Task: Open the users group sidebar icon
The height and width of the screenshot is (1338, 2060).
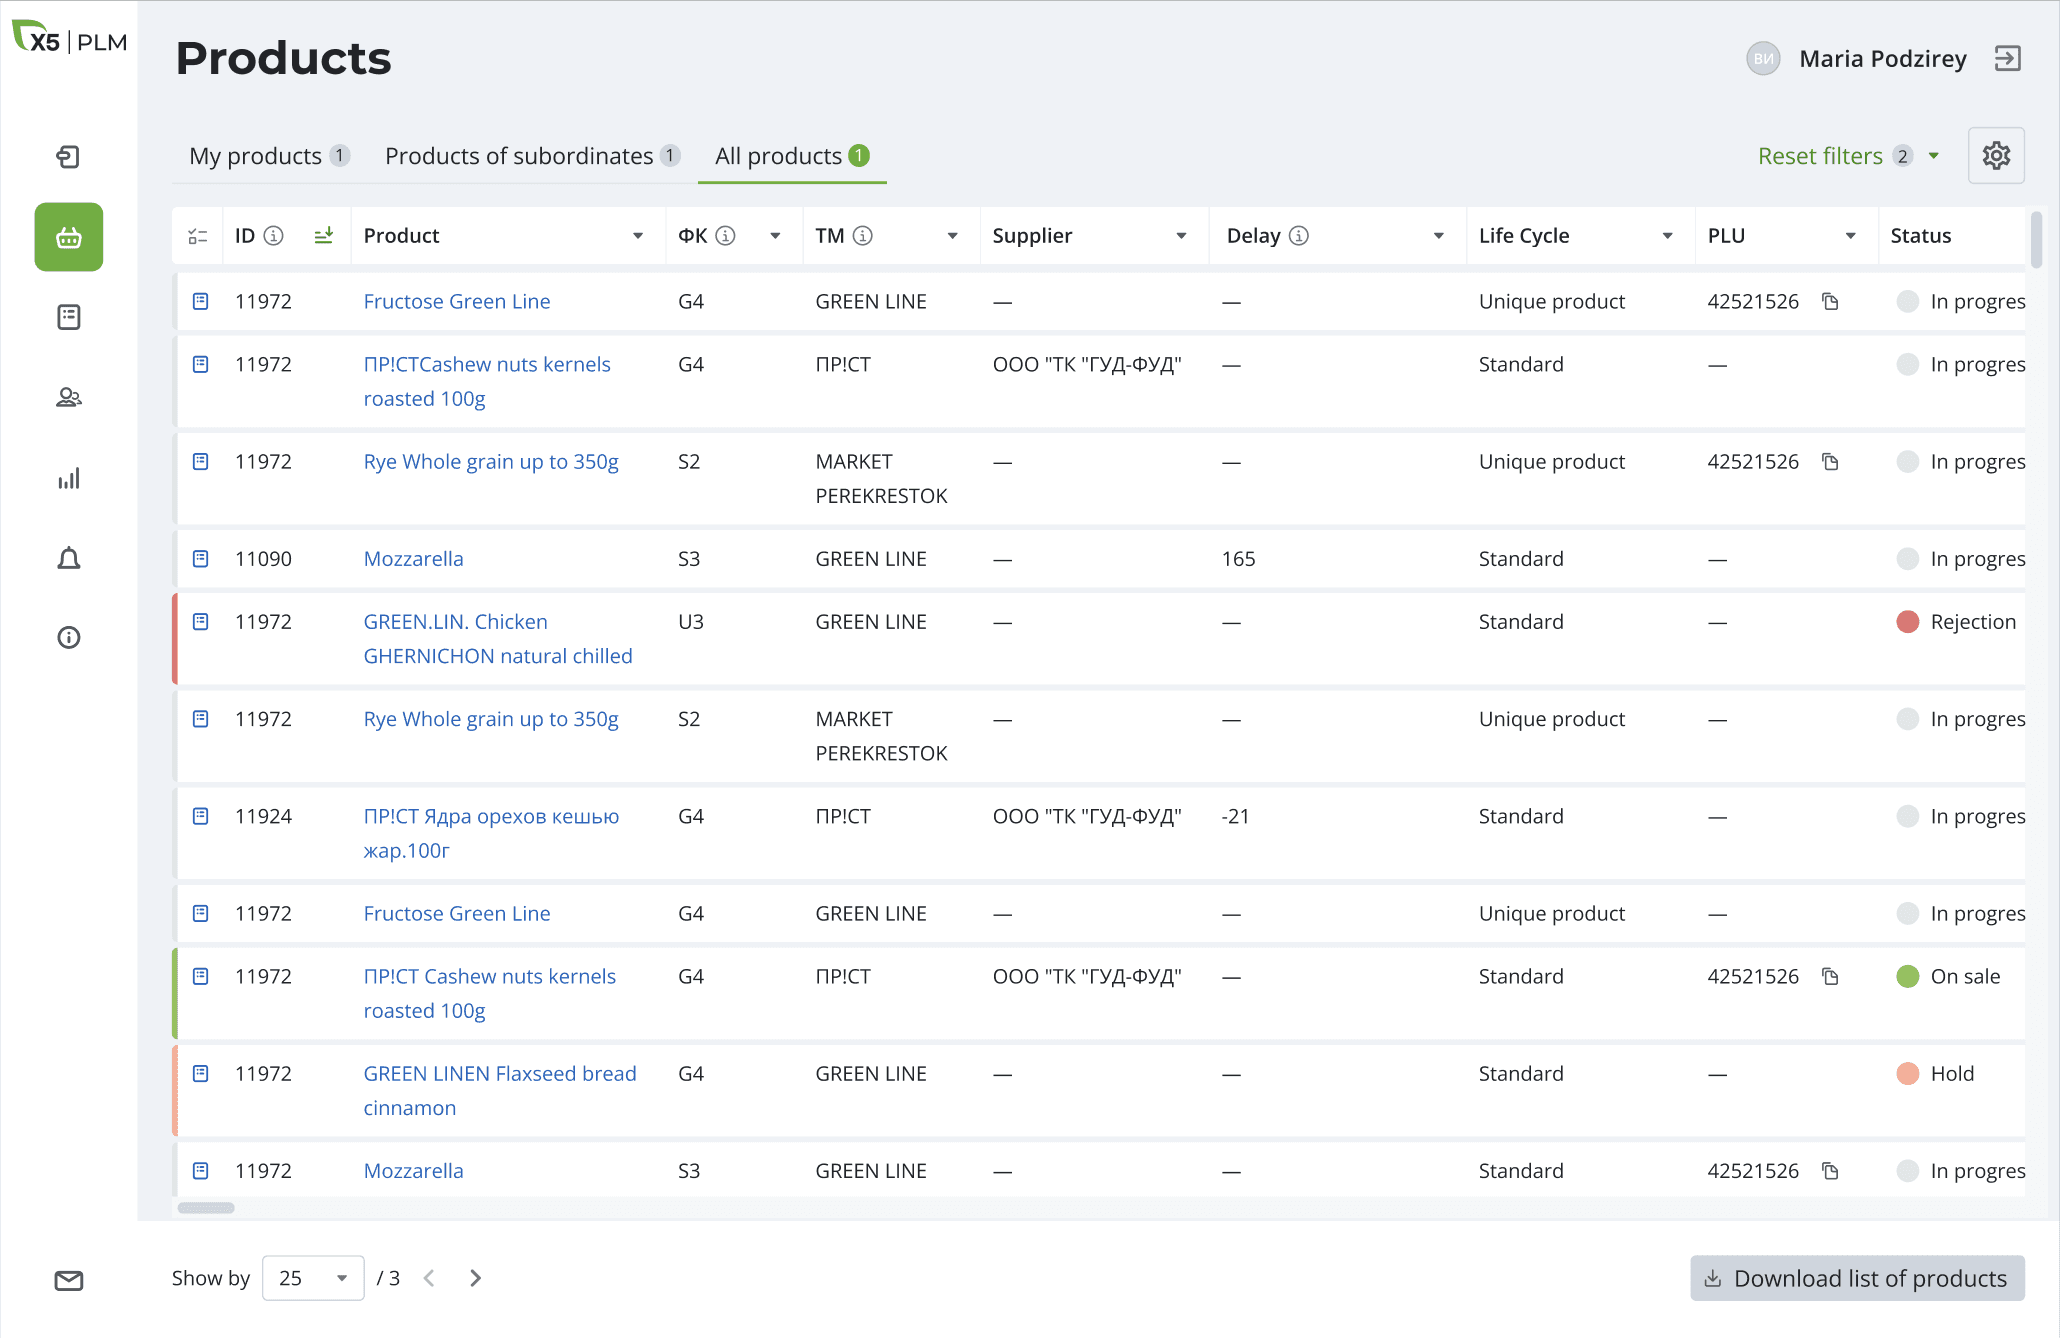Action: (x=69, y=398)
